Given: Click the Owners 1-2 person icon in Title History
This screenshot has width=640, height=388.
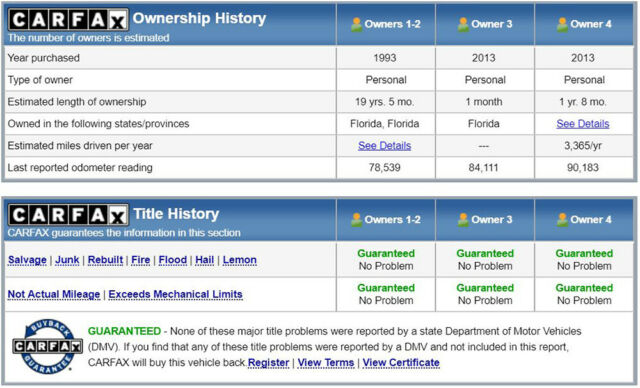Looking at the screenshot, I should tap(356, 220).
